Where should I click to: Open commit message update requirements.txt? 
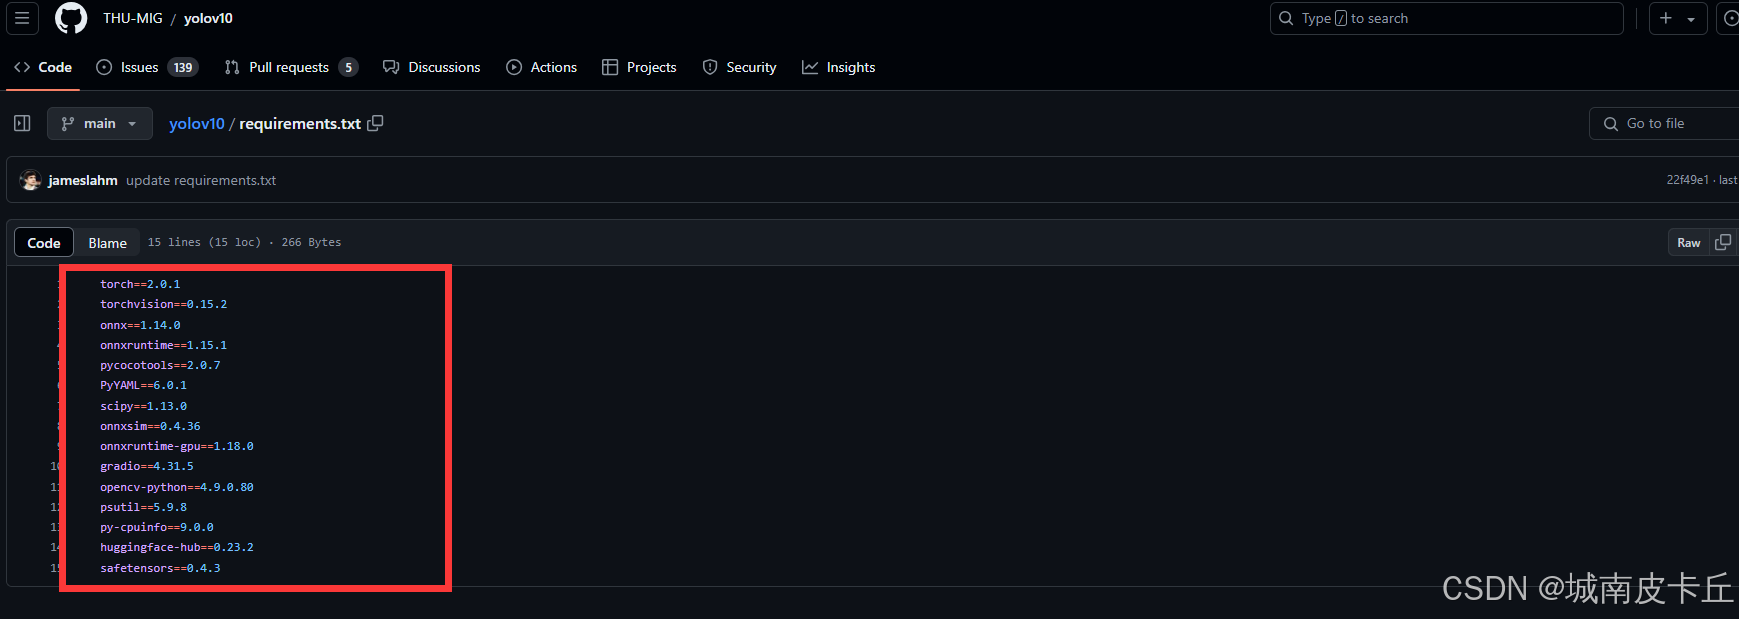point(201,180)
